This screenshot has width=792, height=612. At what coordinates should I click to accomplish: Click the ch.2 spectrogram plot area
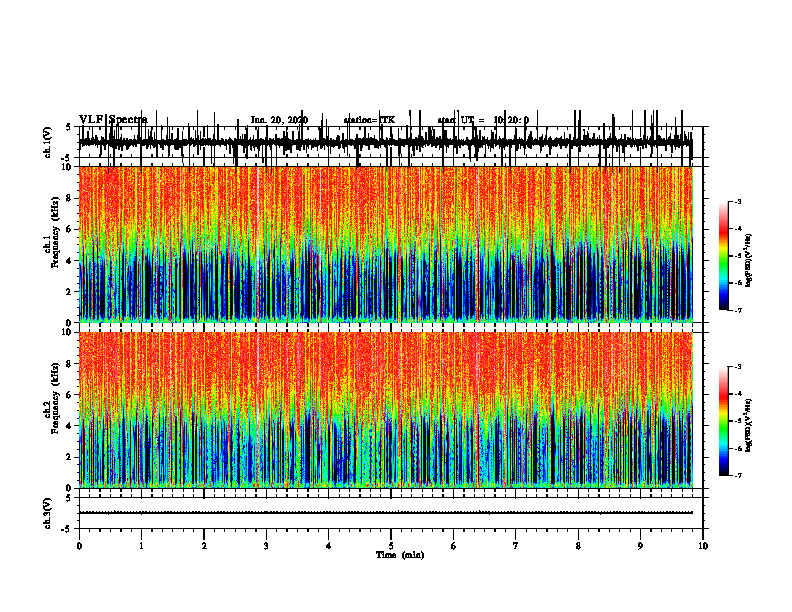(386, 410)
